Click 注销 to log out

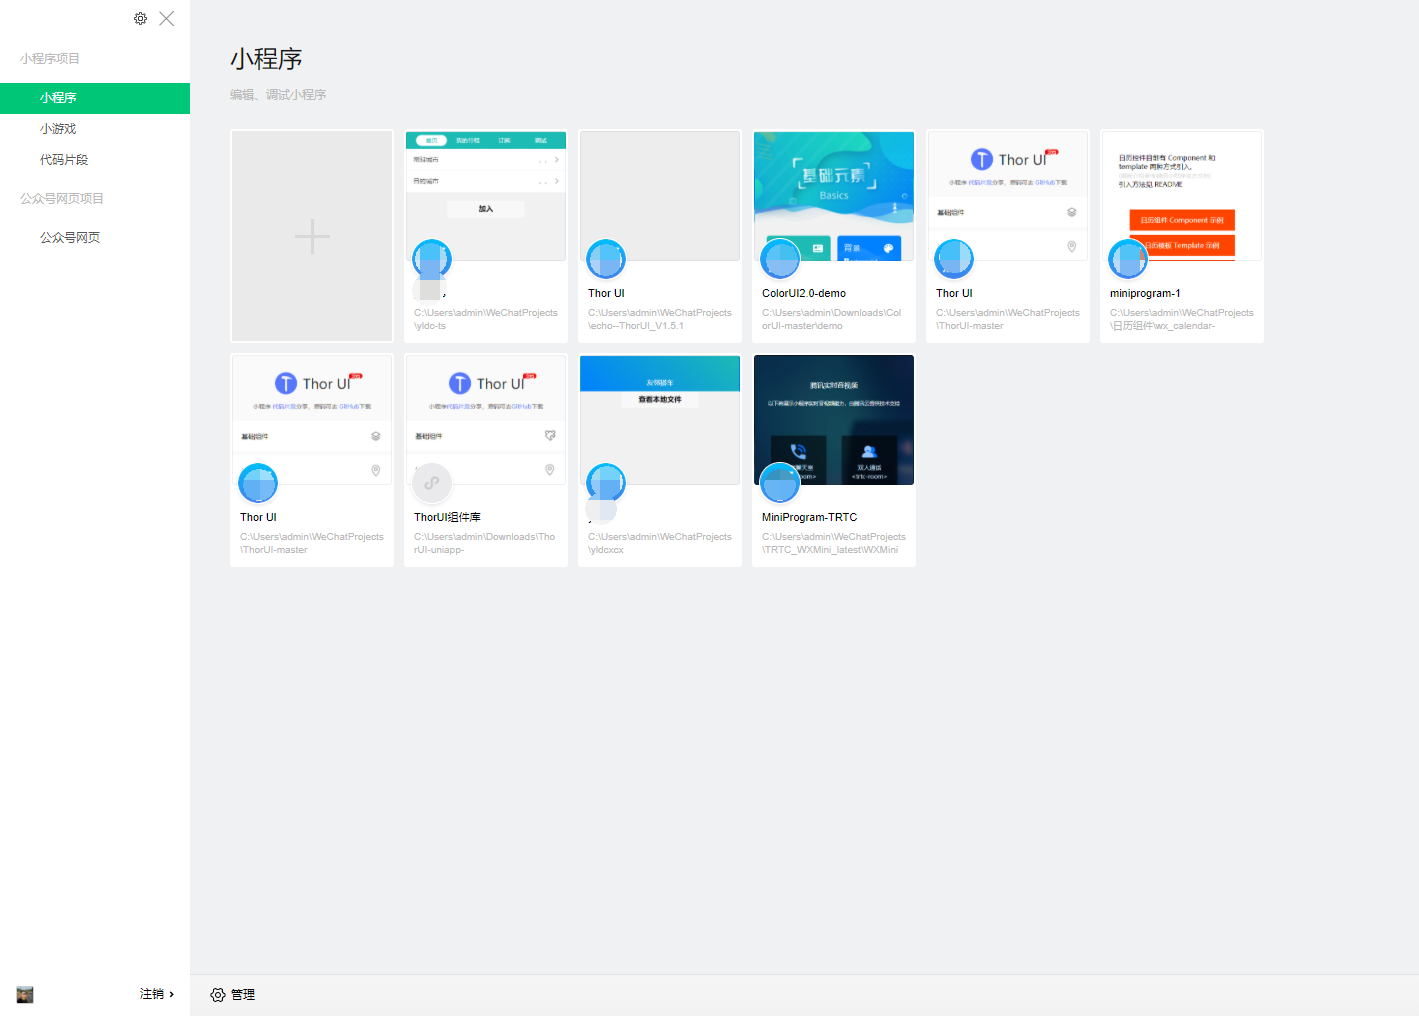tap(157, 994)
